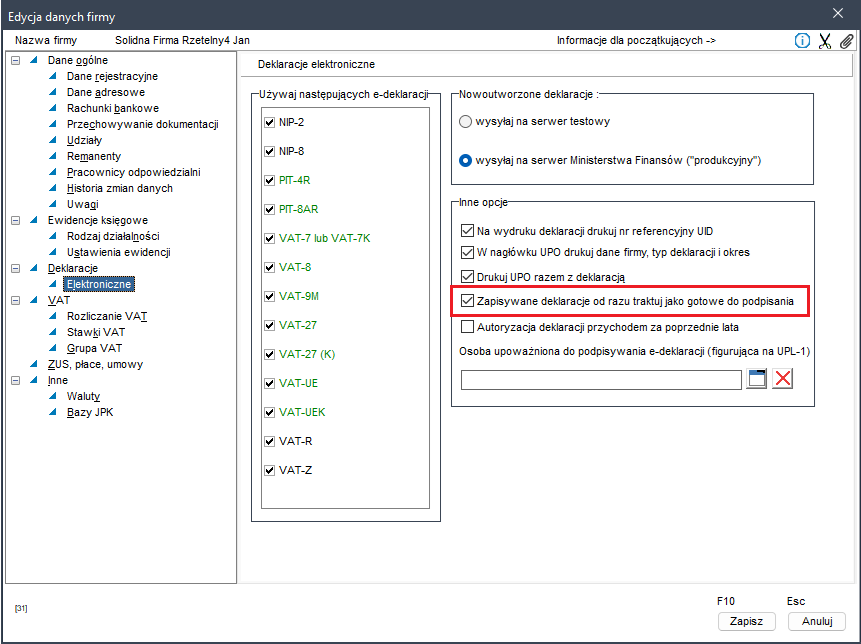Image resolution: width=861 pixels, height=644 pixels.
Task: Select Pracownicy odpowiedzialni item
Action: pos(133,172)
